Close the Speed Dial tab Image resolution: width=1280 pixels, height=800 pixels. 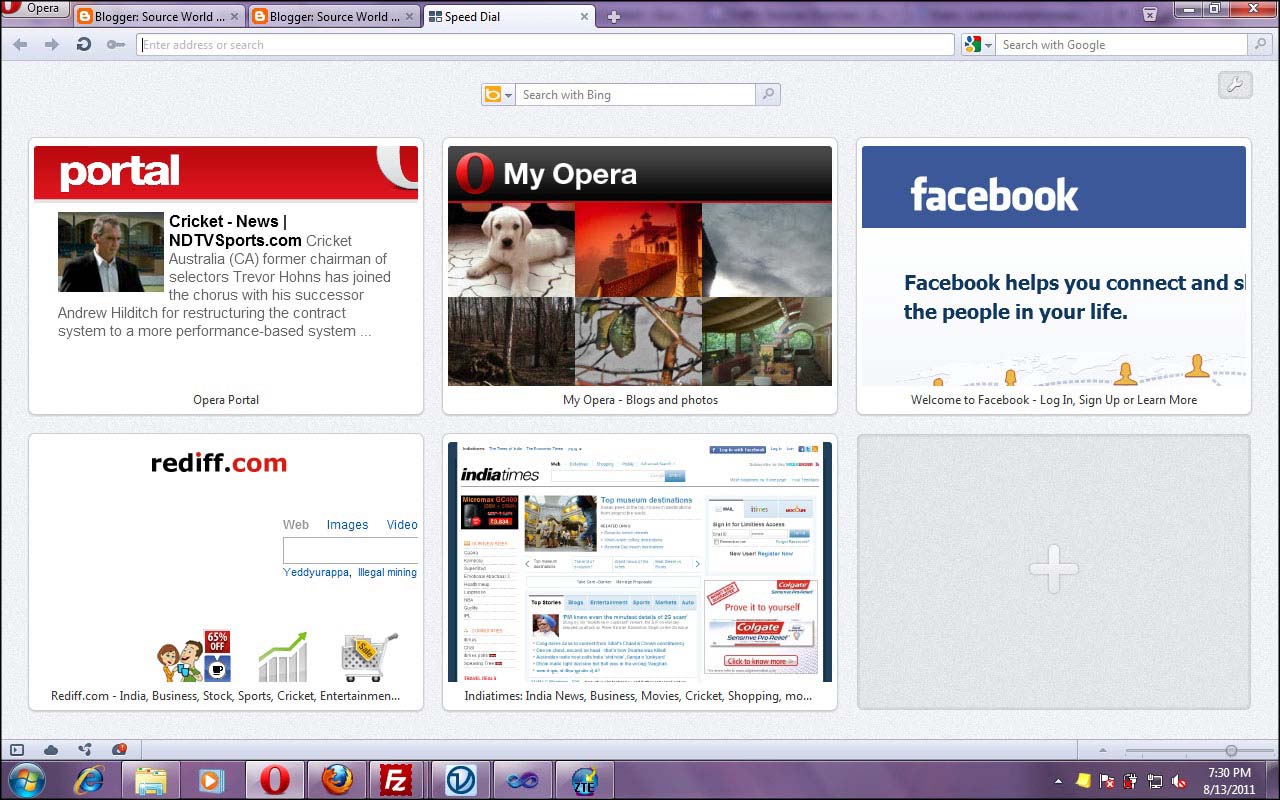click(x=585, y=17)
